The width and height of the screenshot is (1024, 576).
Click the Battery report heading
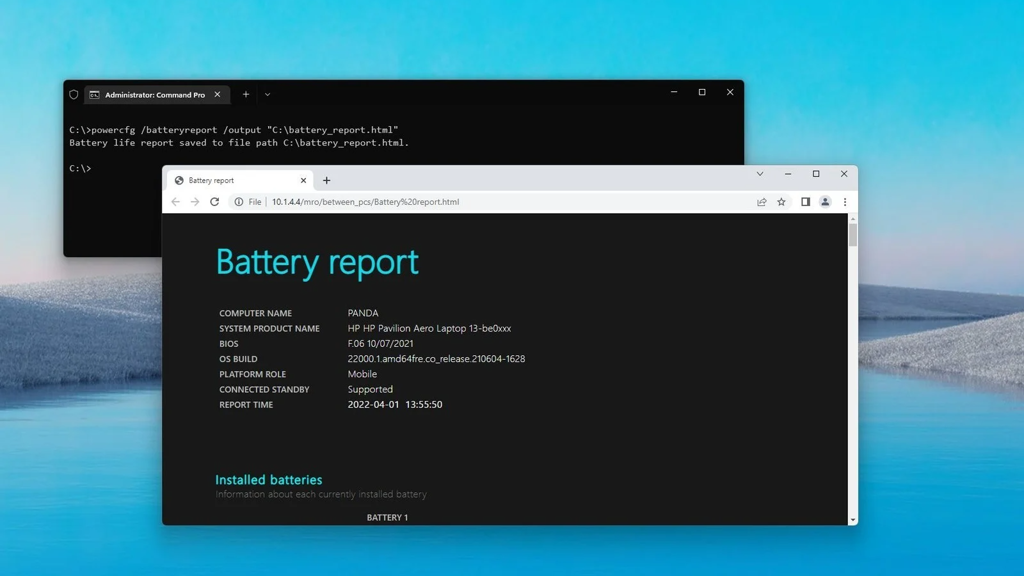pyautogui.click(x=317, y=263)
